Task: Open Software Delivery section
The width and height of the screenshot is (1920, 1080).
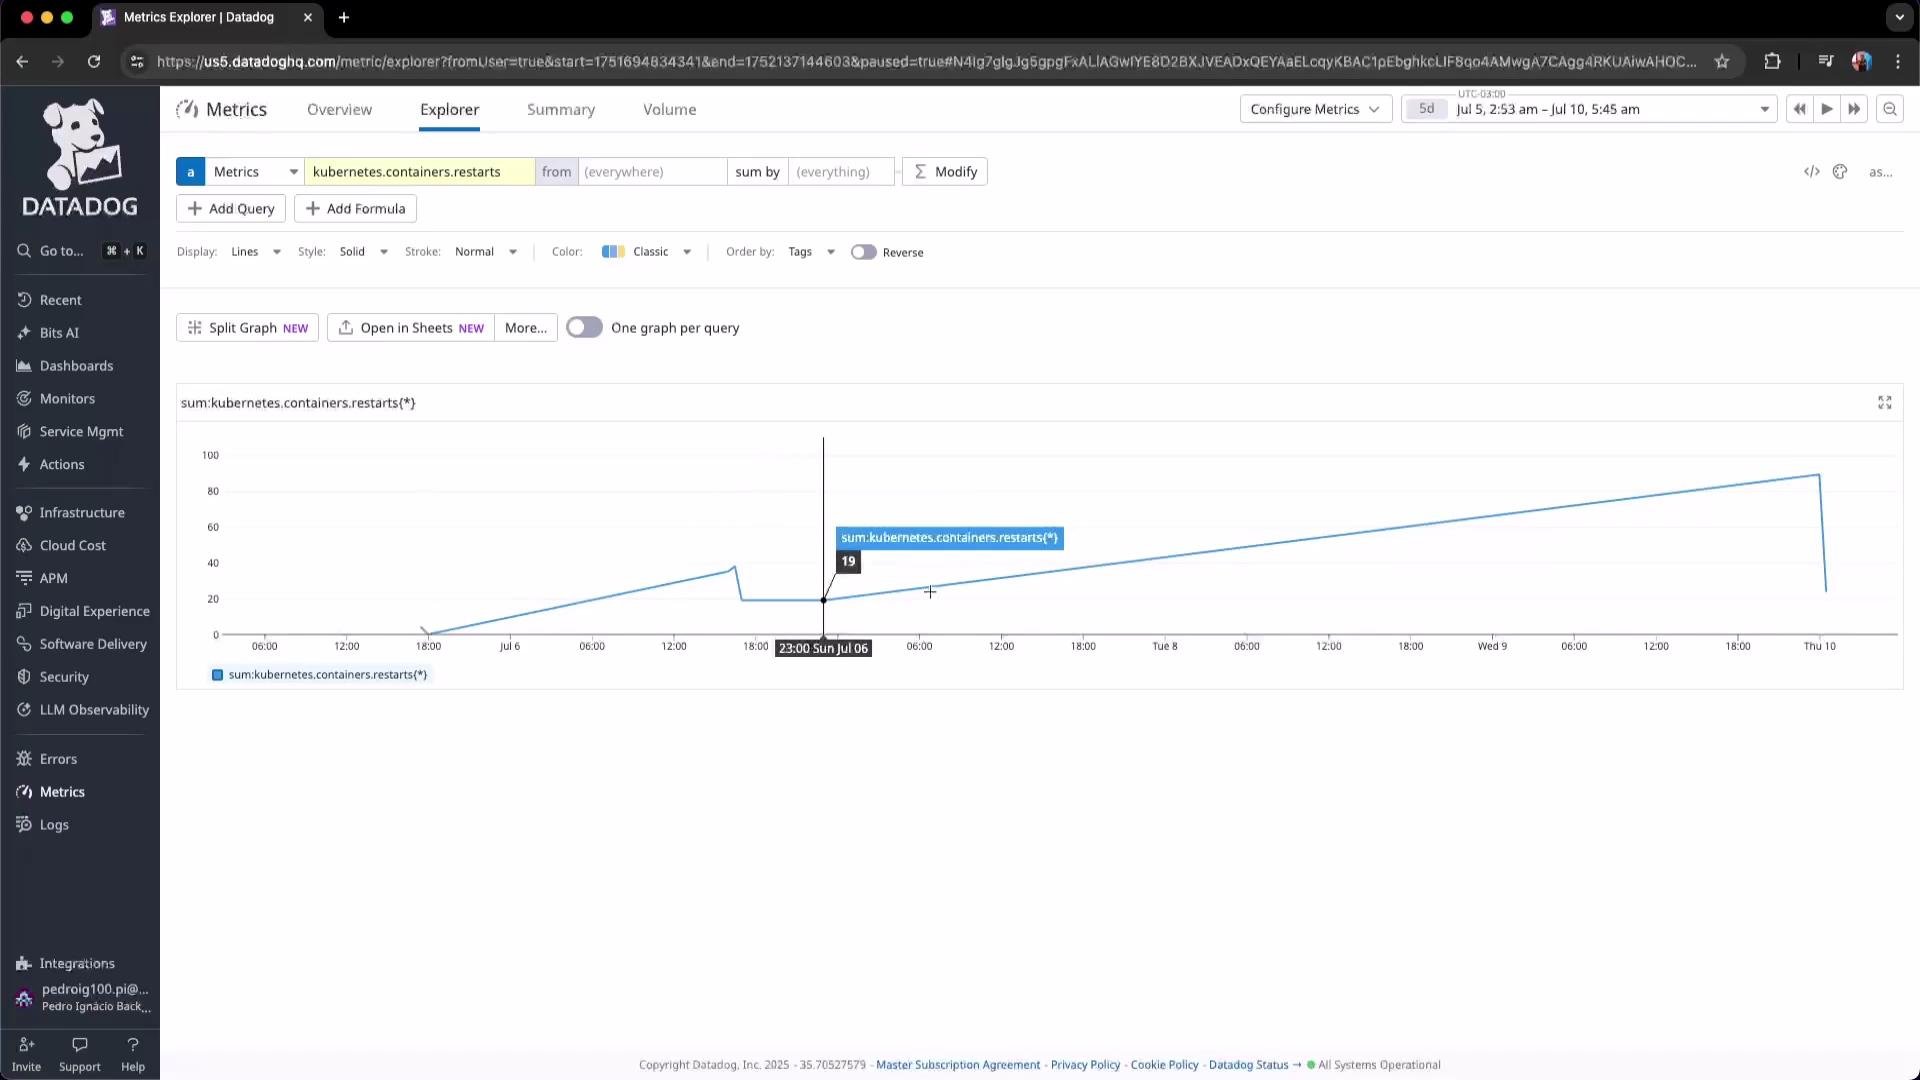Action: click(93, 645)
